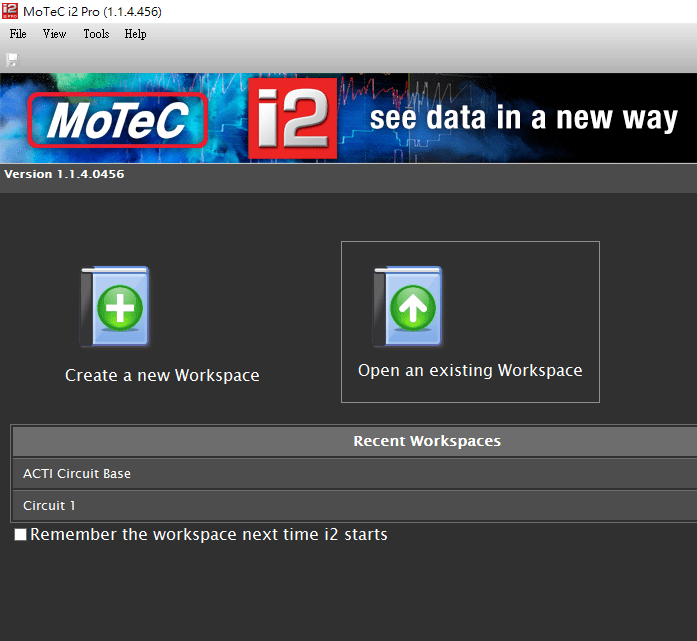Click the red i2 logo in the banner
The width and height of the screenshot is (697, 641).
(x=292, y=120)
